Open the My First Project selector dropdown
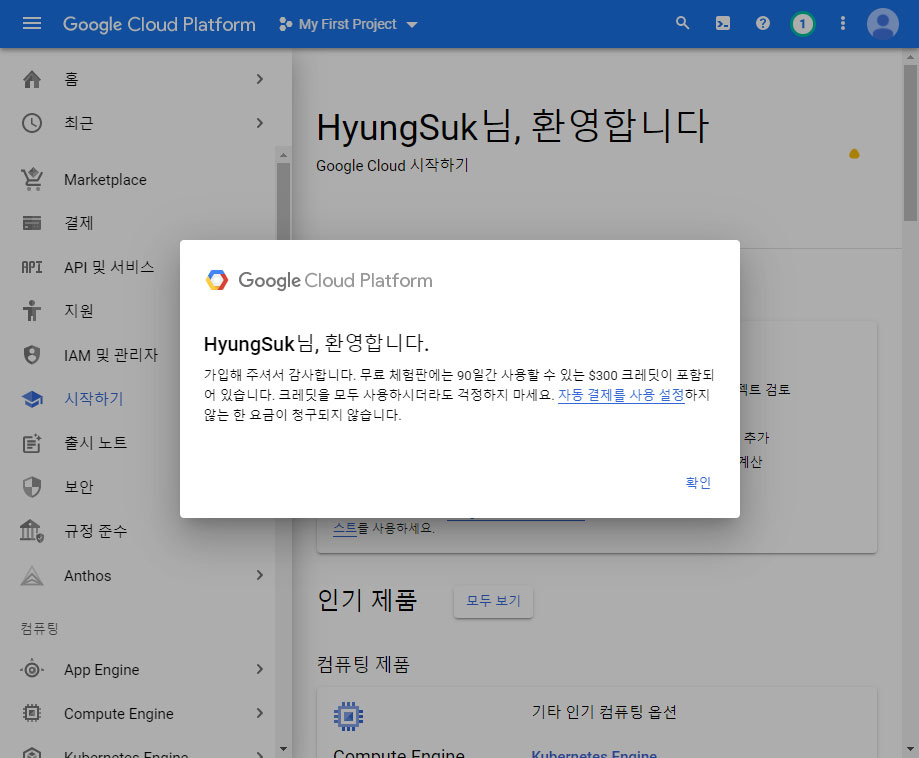919x758 pixels. (x=348, y=24)
